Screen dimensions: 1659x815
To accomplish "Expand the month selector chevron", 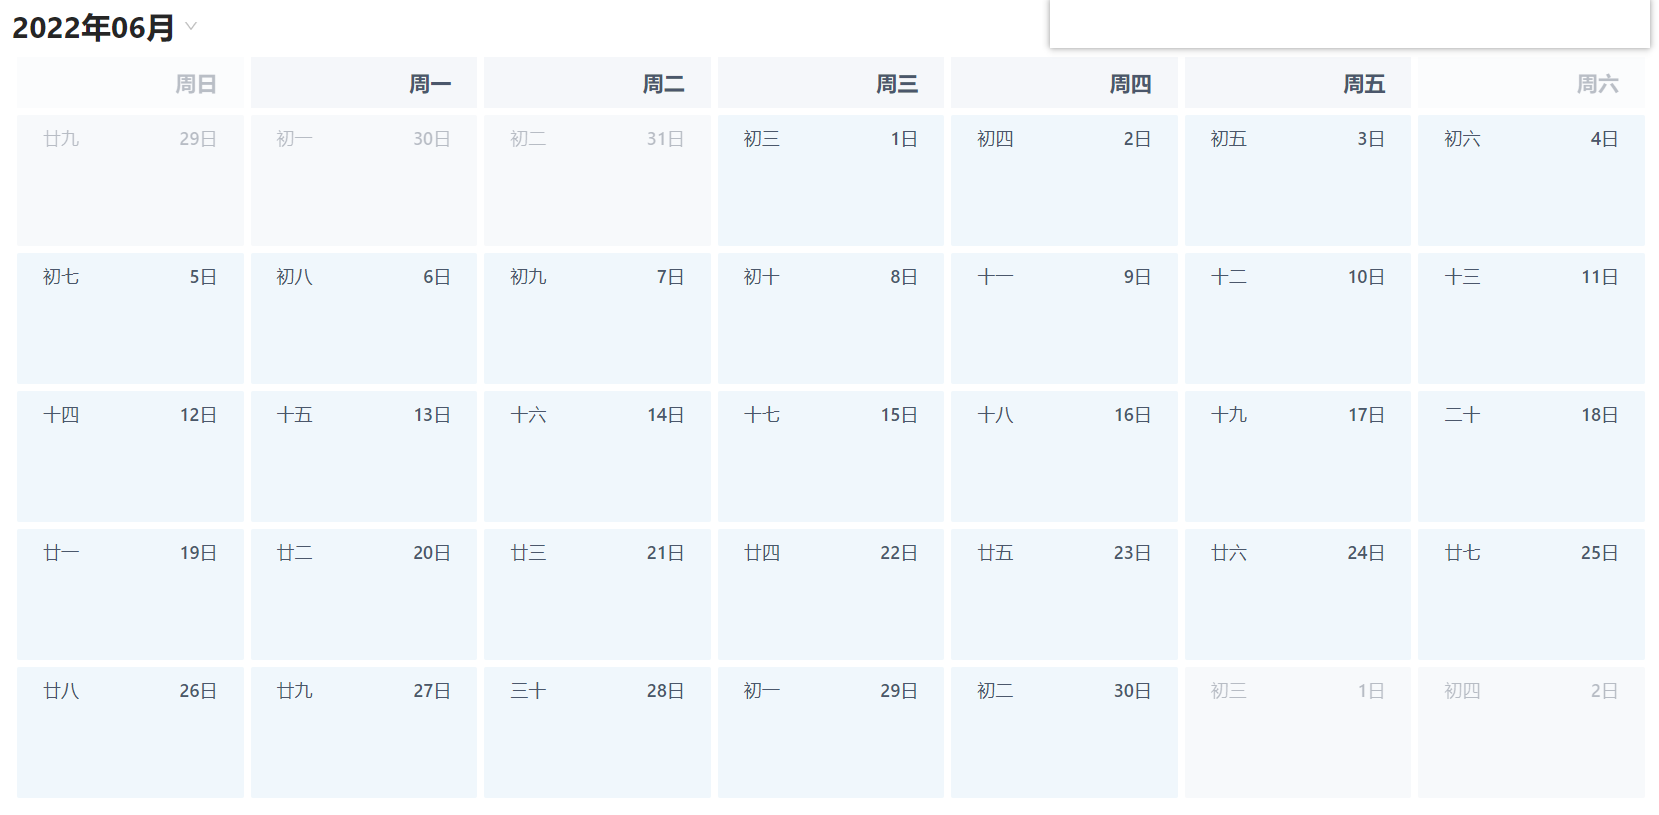I will pyautogui.click(x=191, y=27).
